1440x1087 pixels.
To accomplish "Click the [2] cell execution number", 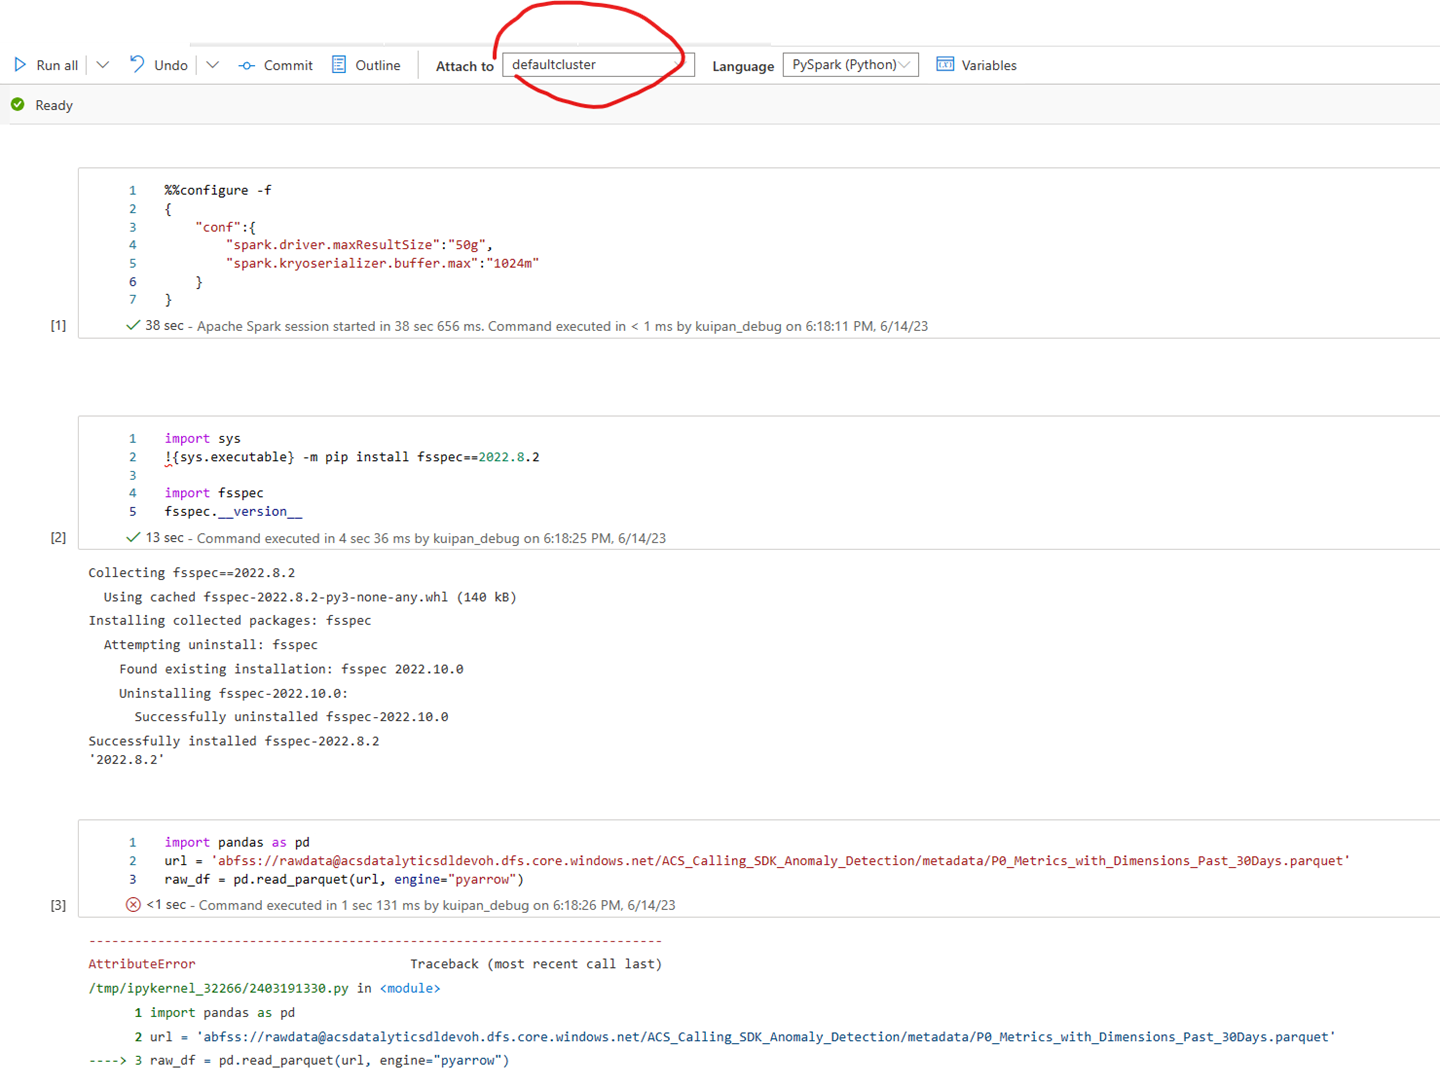I will click(x=59, y=537).
